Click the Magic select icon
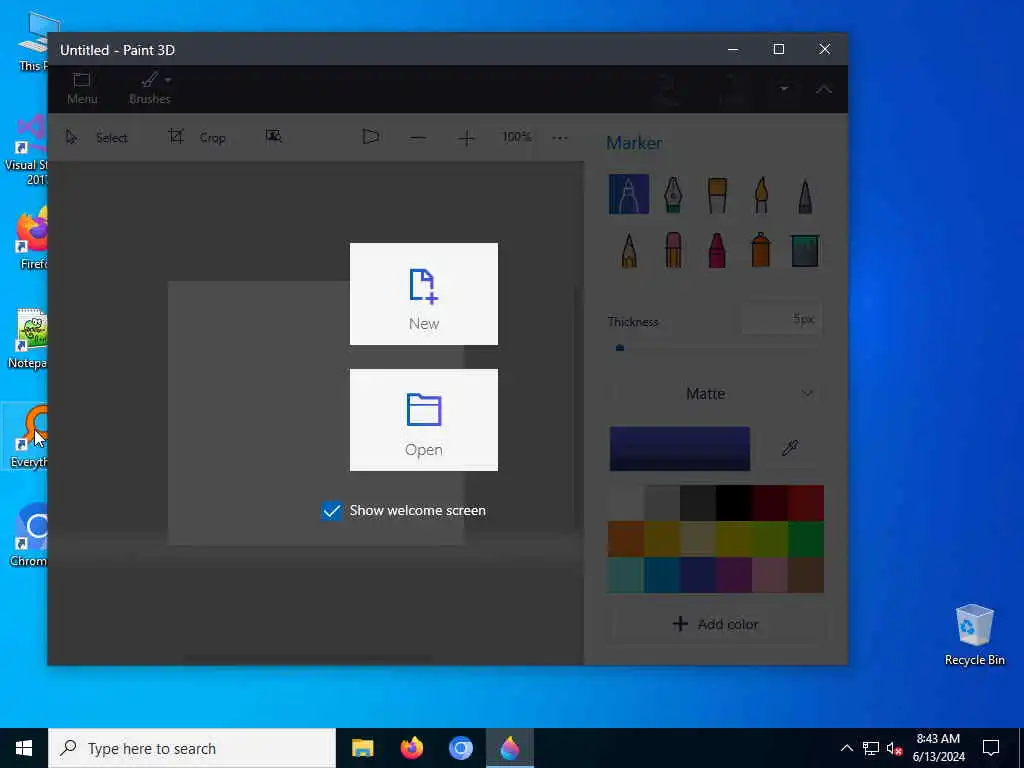Screen dimensions: 1024x768 (274, 136)
